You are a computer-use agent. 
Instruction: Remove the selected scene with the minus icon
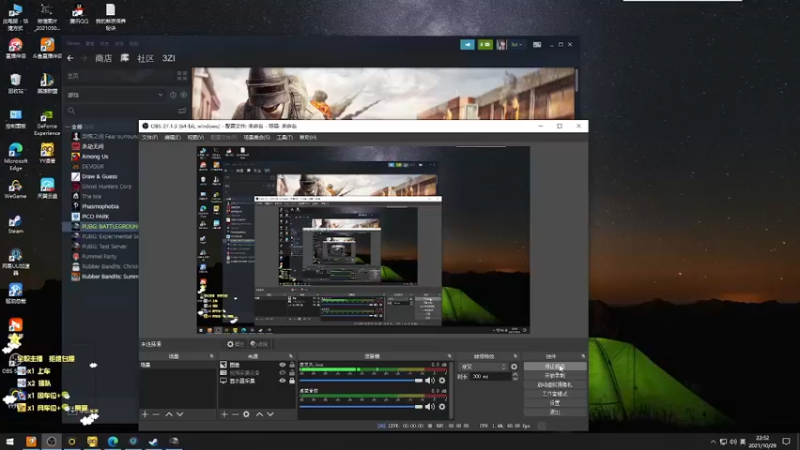(156, 414)
